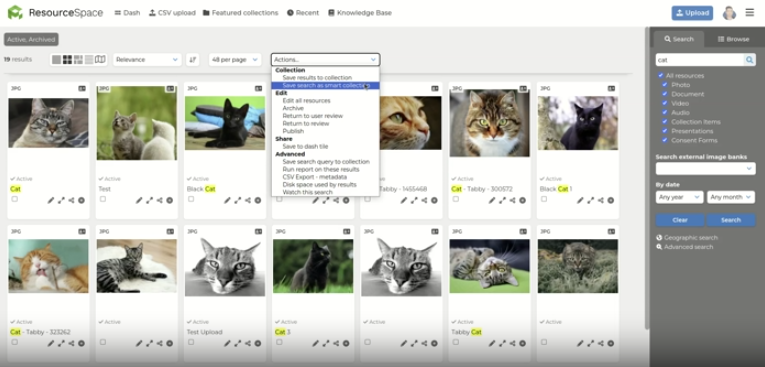
Task: Open the user profile avatar
Action: click(x=729, y=13)
